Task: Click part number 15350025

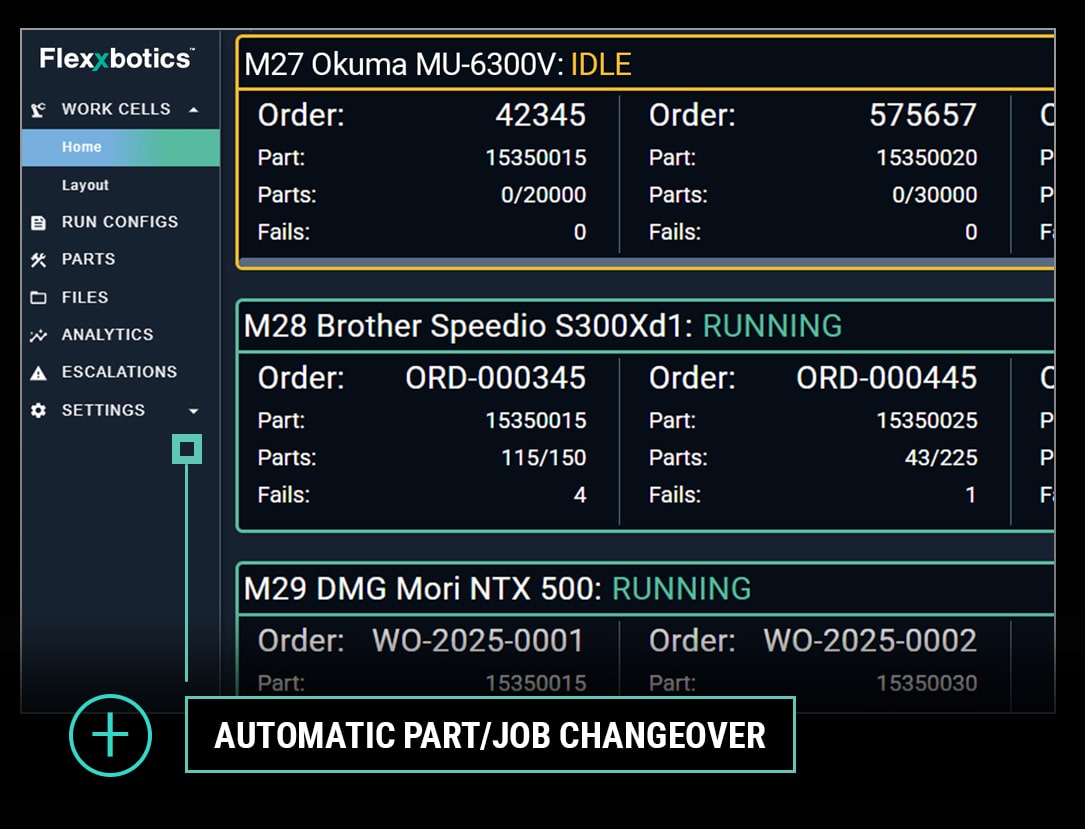Action: pos(927,421)
